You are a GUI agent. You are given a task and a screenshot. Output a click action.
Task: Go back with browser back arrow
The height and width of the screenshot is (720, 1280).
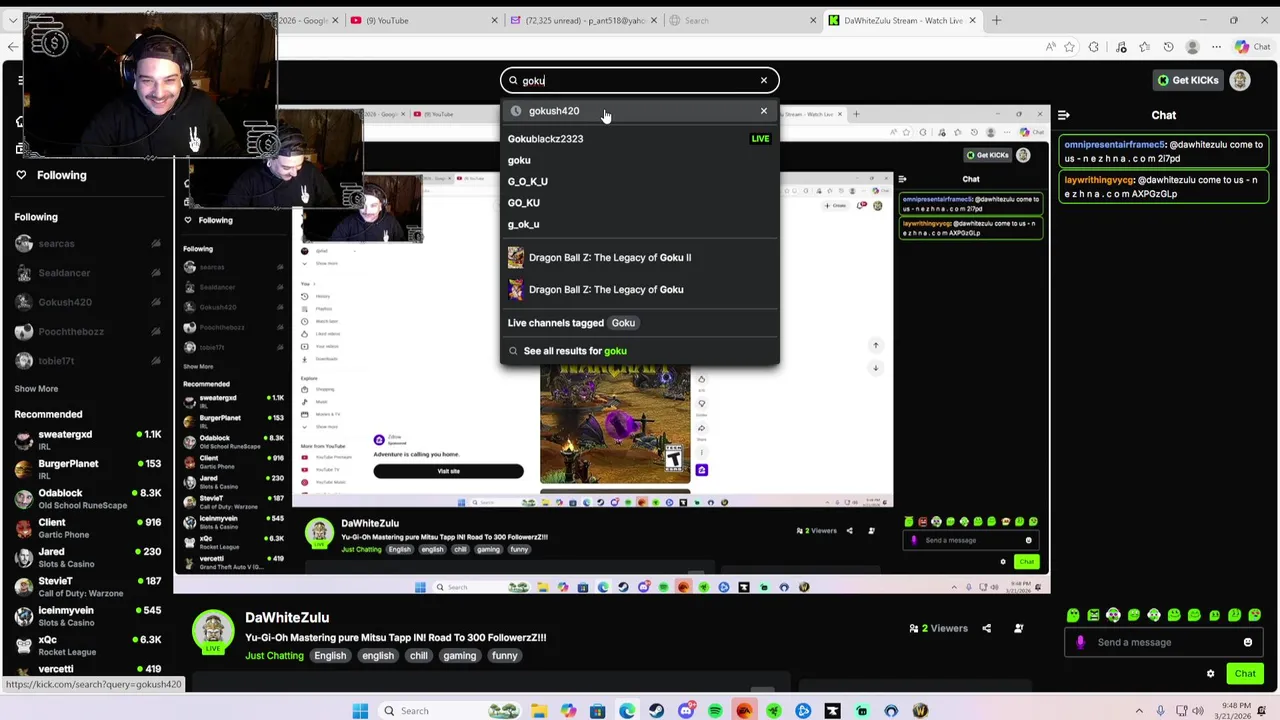(12, 47)
